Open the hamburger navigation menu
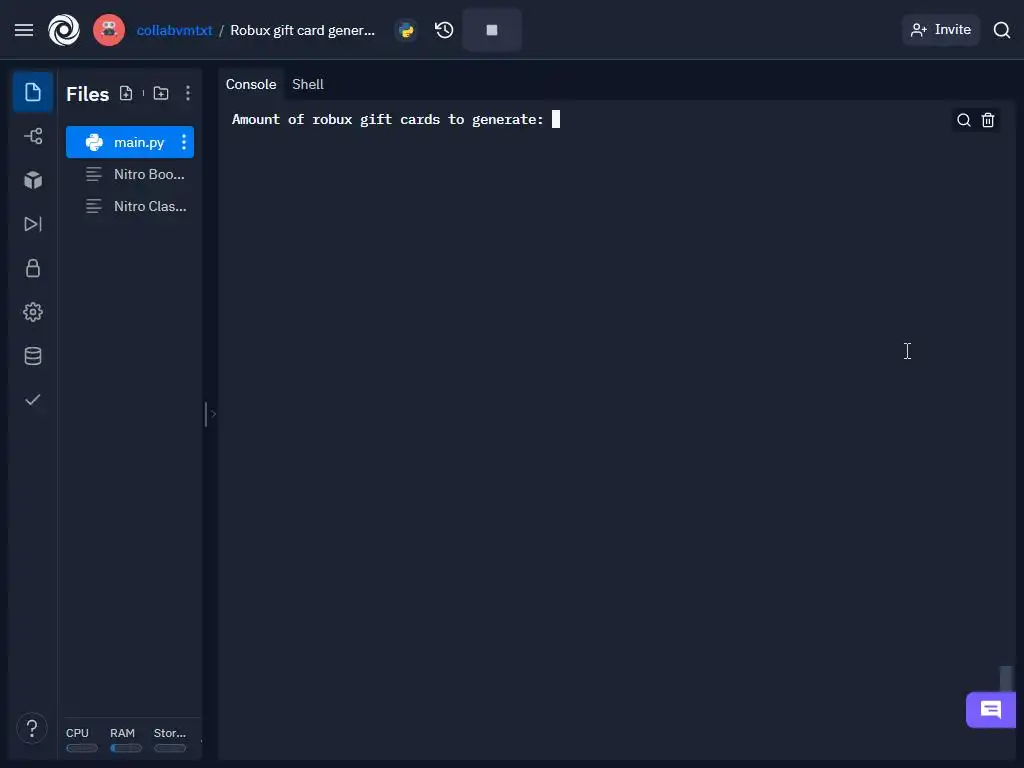Viewport: 1024px width, 768px height. click(x=24, y=30)
